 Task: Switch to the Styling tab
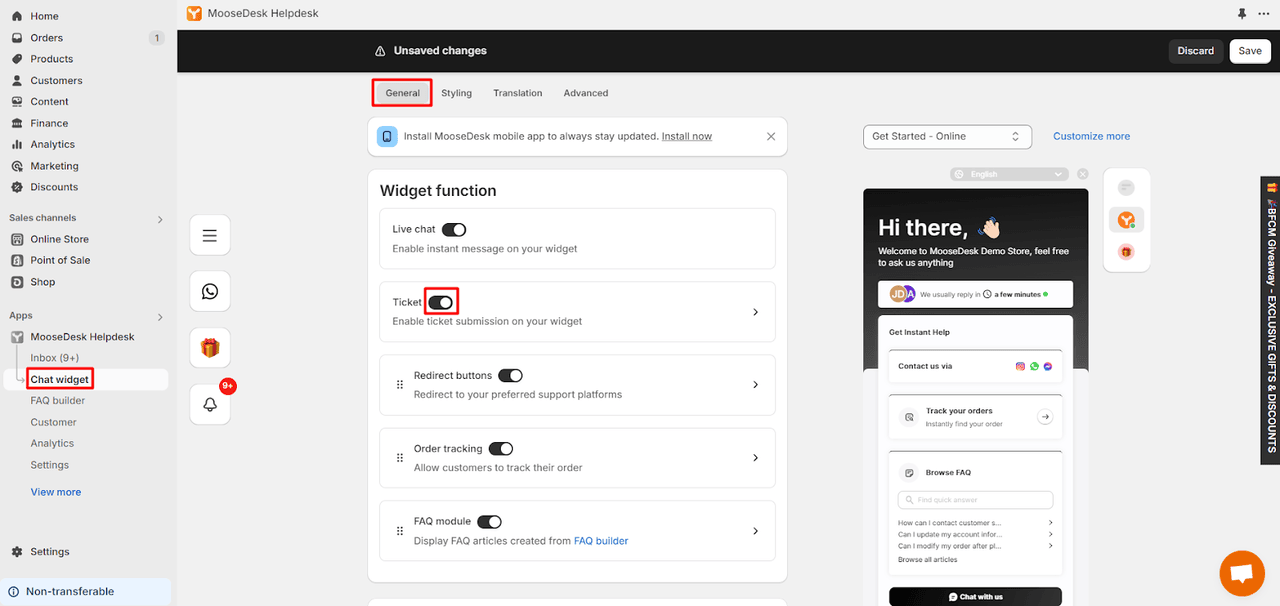click(x=456, y=92)
